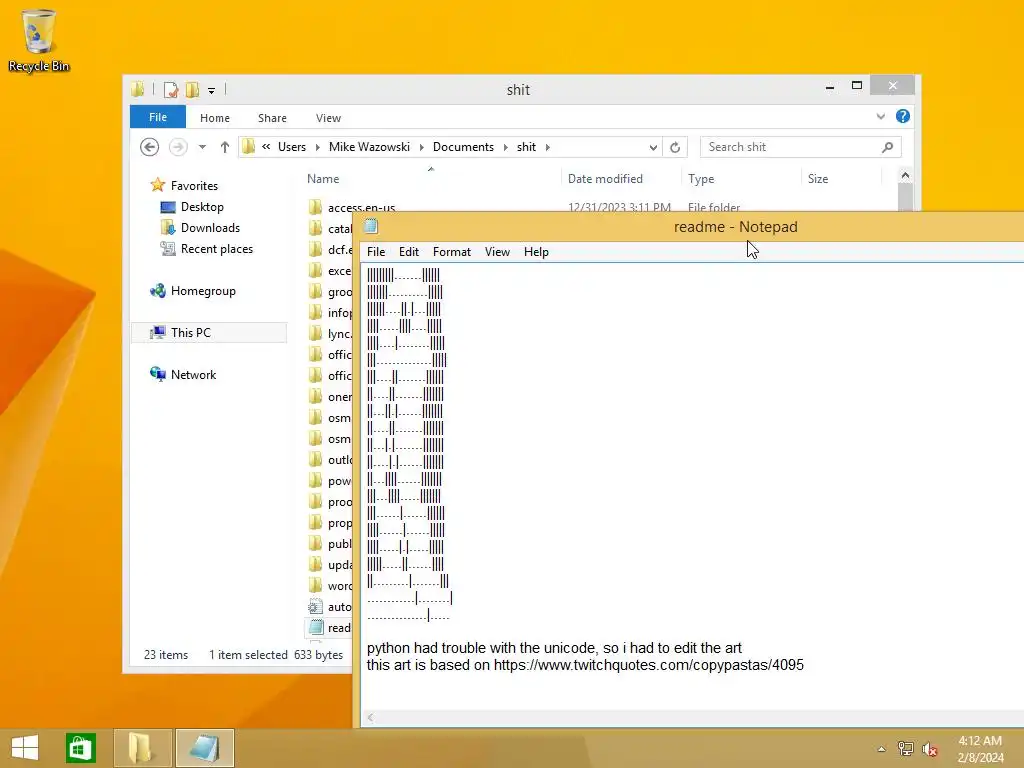
Task: Select Favorites in navigation pane
Action: (x=194, y=185)
